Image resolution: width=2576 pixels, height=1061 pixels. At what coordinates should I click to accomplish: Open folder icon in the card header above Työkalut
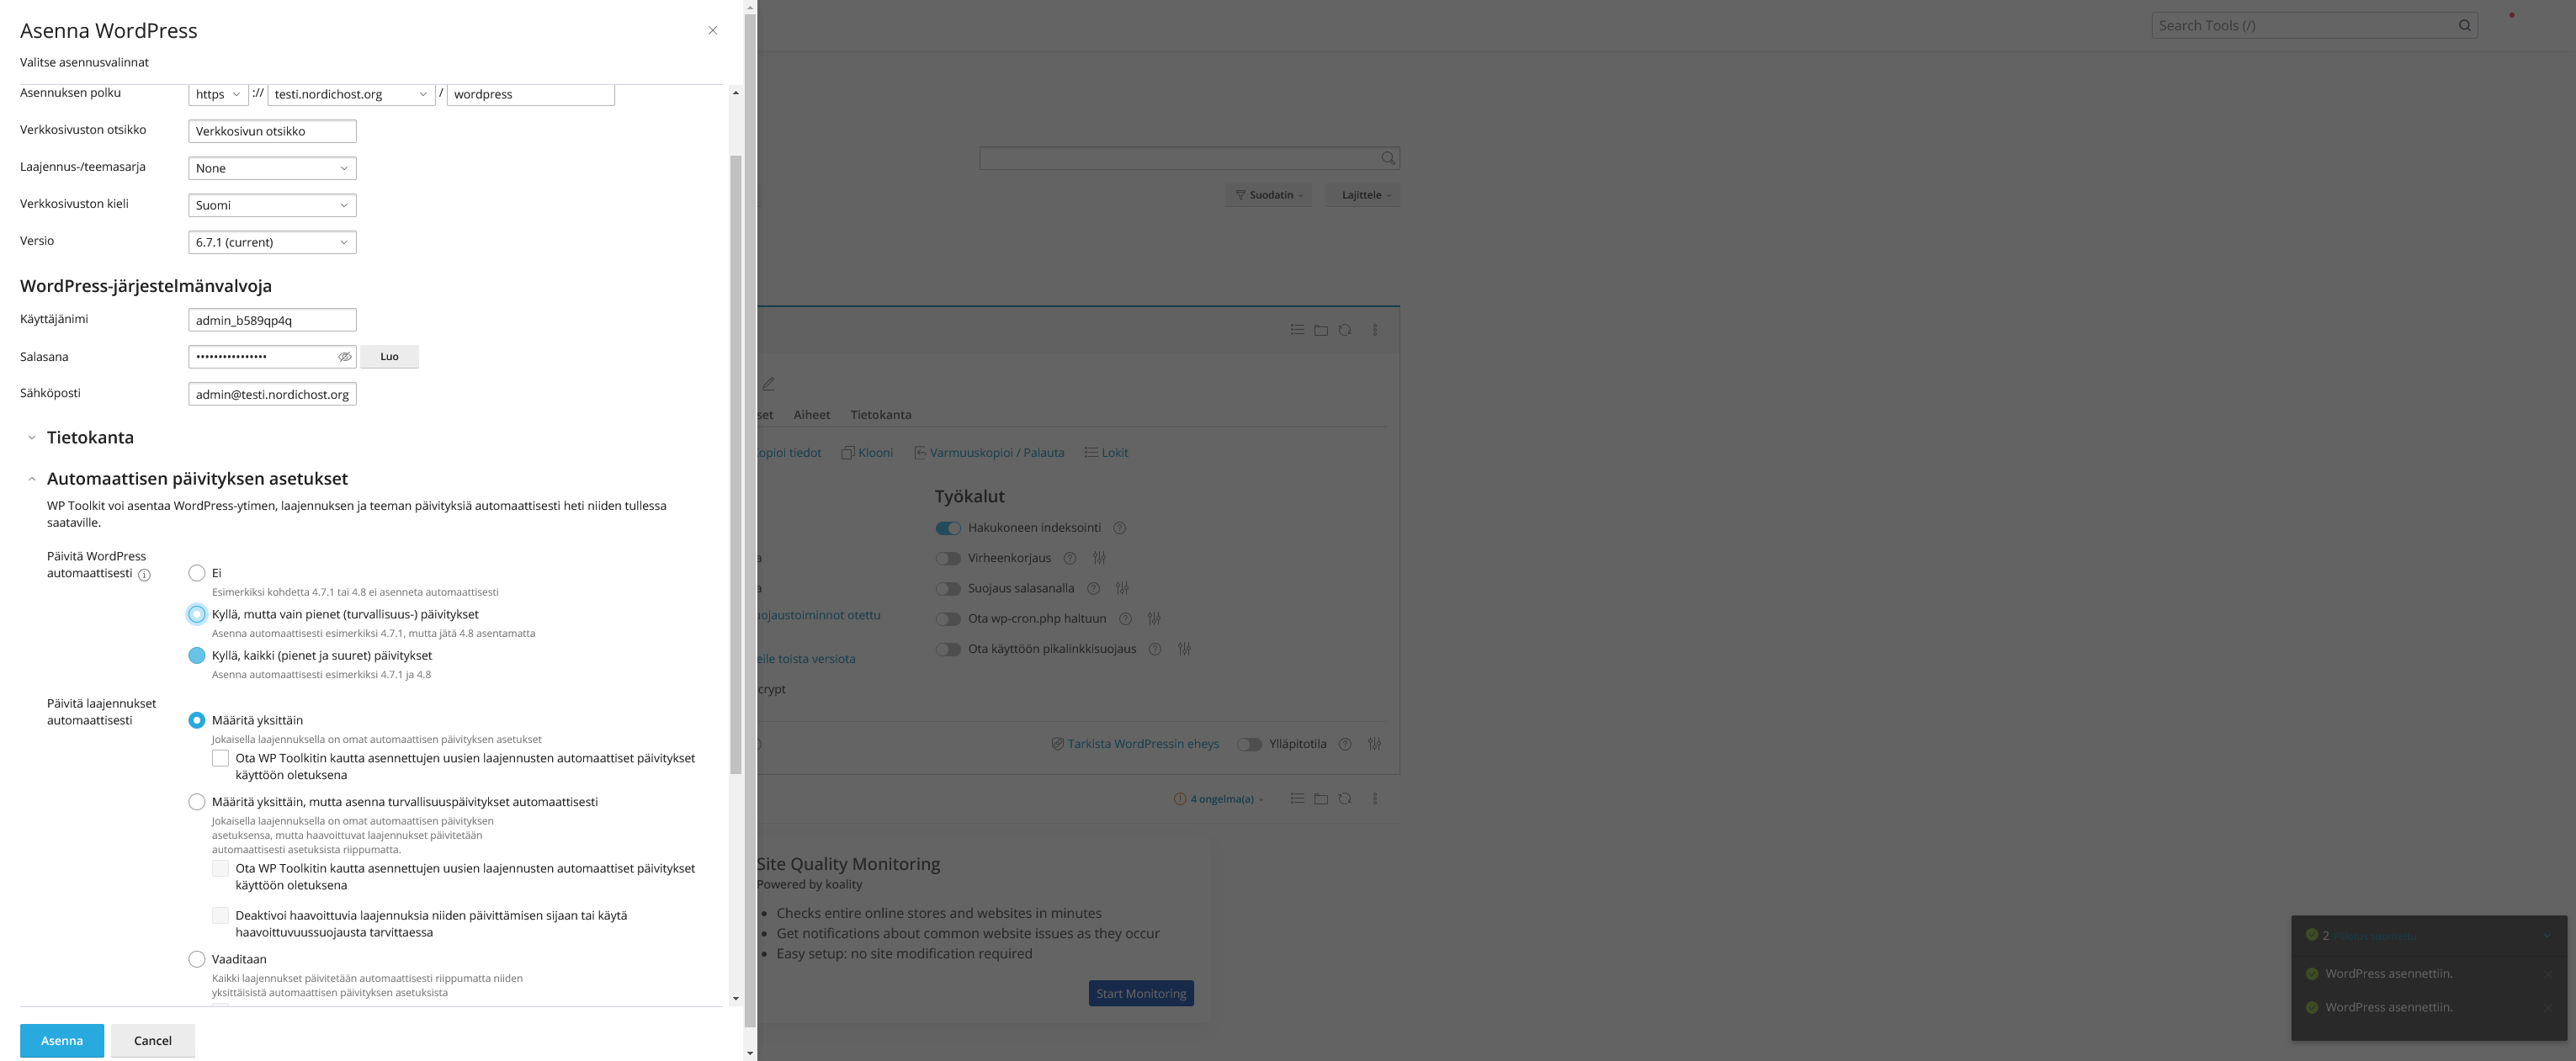[x=1321, y=330]
